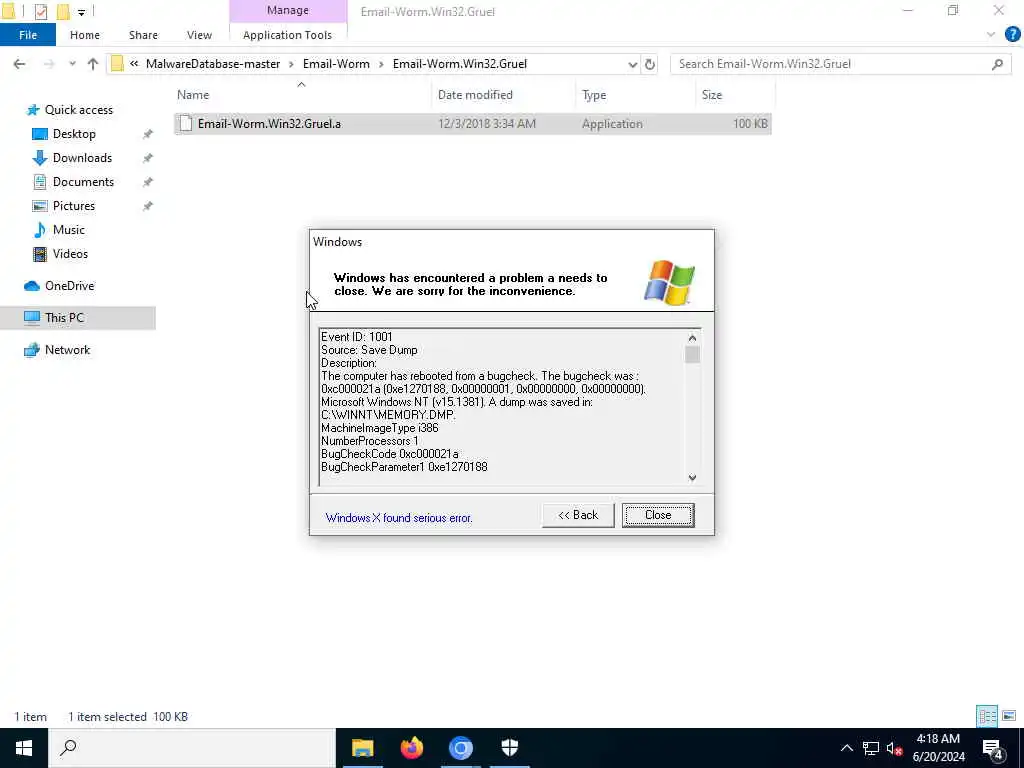Screen dimensions: 1024x768
Task: Unpin Downloads using its pin icon
Action: click(148, 158)
